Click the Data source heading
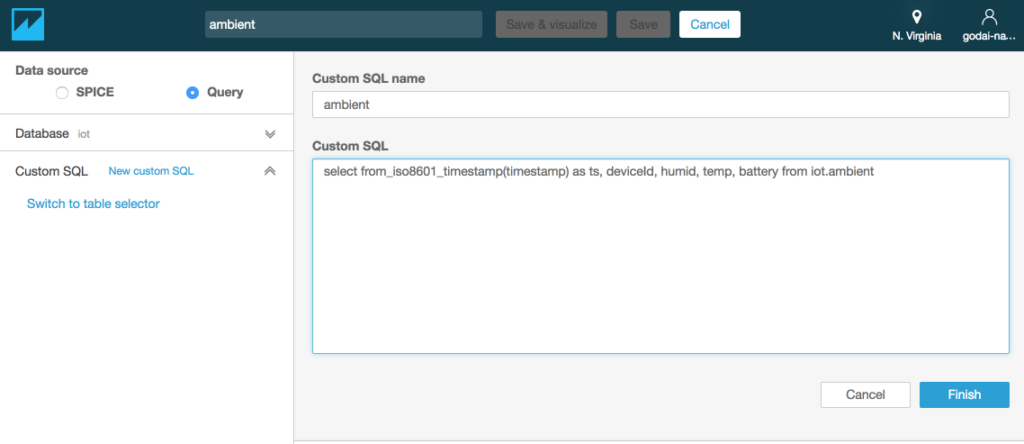The width and height of the screenshot is (1024, 444). tap(52, 70)
